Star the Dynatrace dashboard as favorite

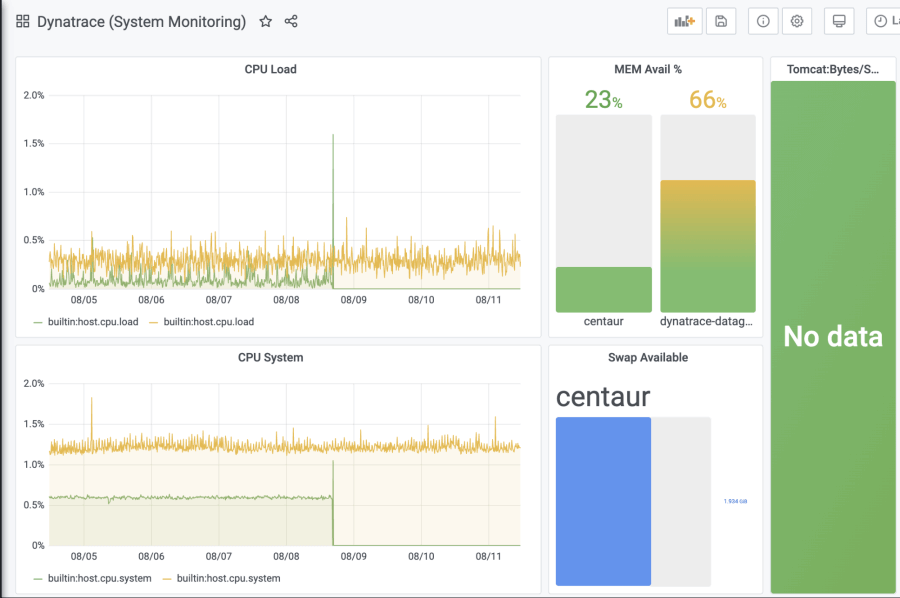[x=265, y=20]
